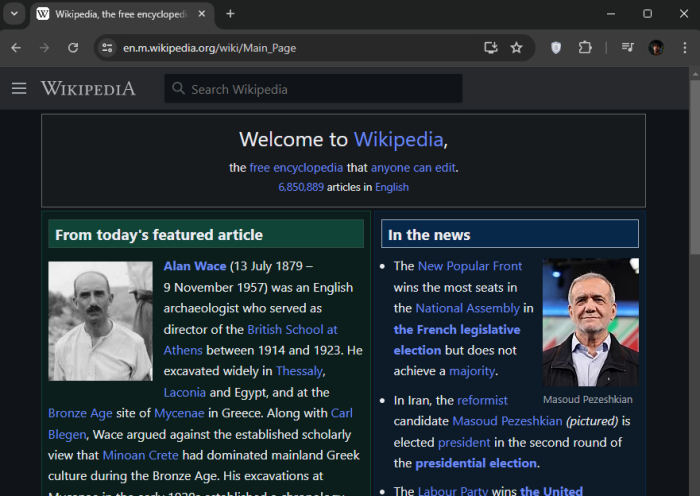700x496 pixels.
Task: View site information in the address bar
Action: coord(108,47)
